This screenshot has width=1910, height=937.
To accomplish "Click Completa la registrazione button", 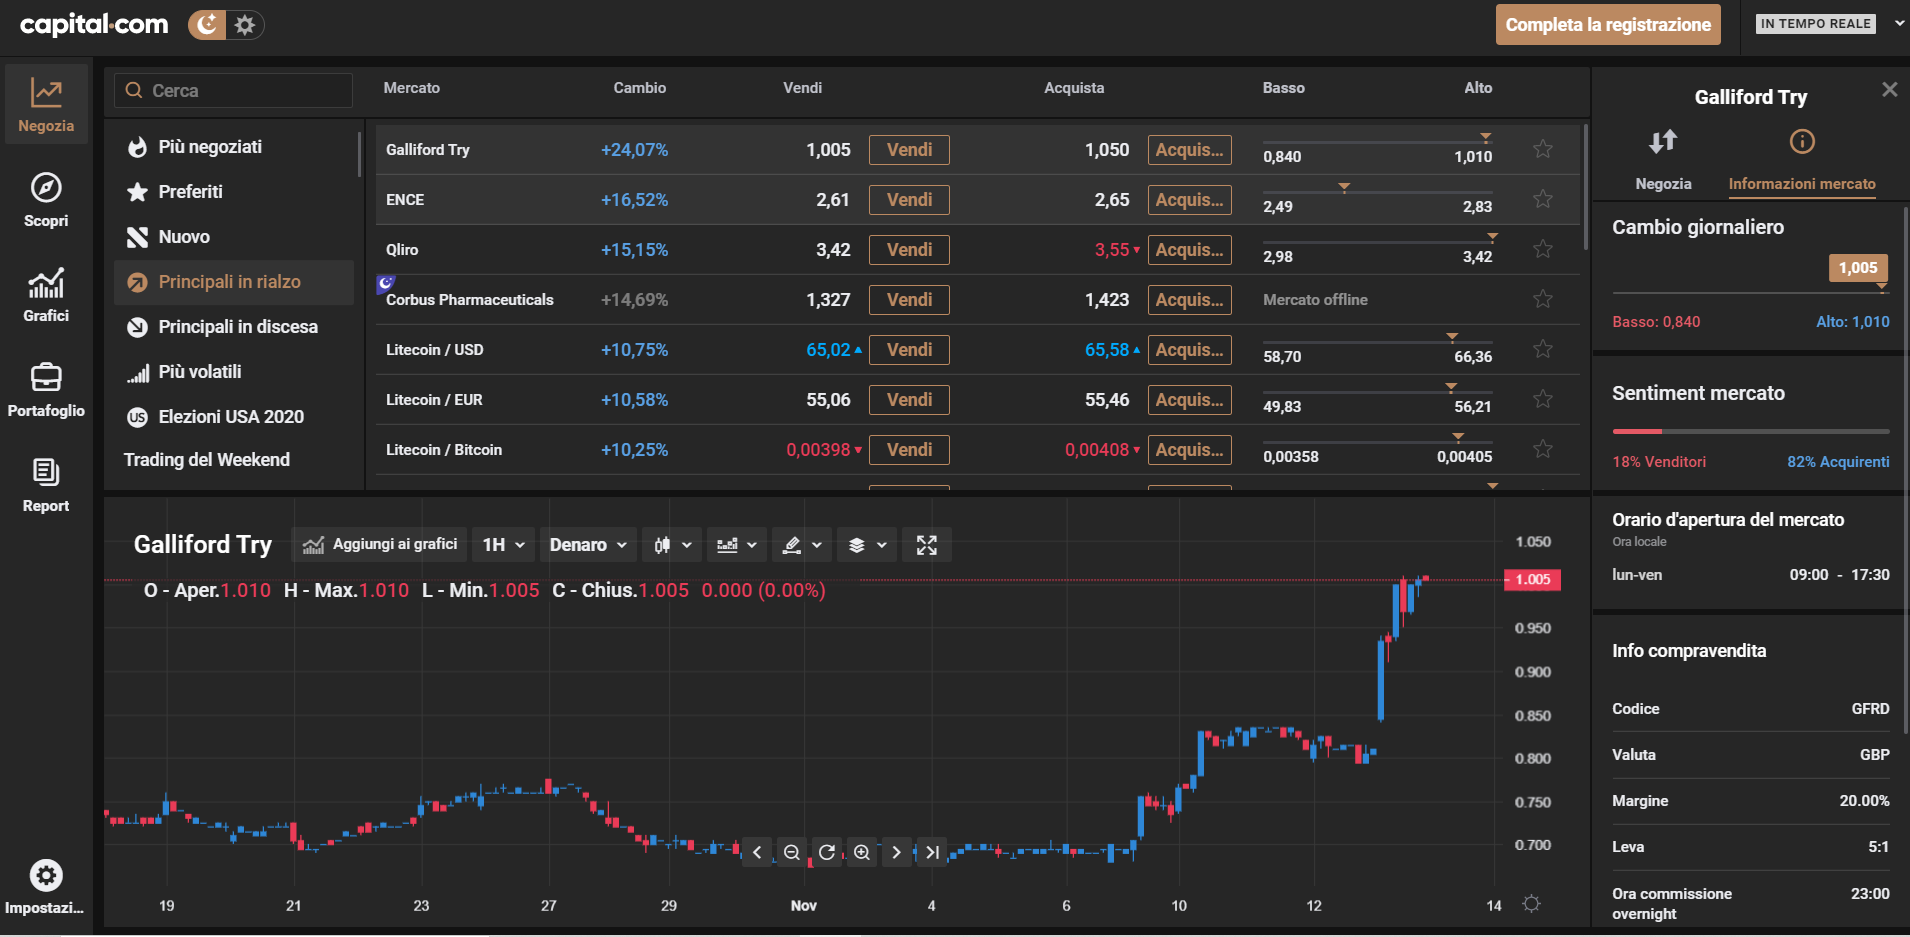I will click(x=1608, y=25).
